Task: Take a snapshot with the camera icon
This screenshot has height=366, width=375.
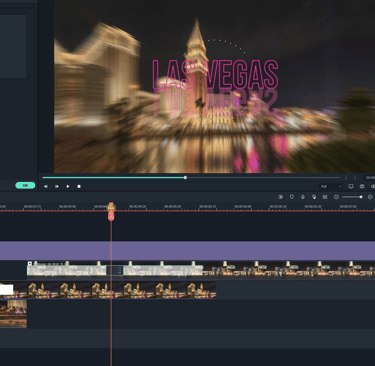Action: [x=362, y=187]
